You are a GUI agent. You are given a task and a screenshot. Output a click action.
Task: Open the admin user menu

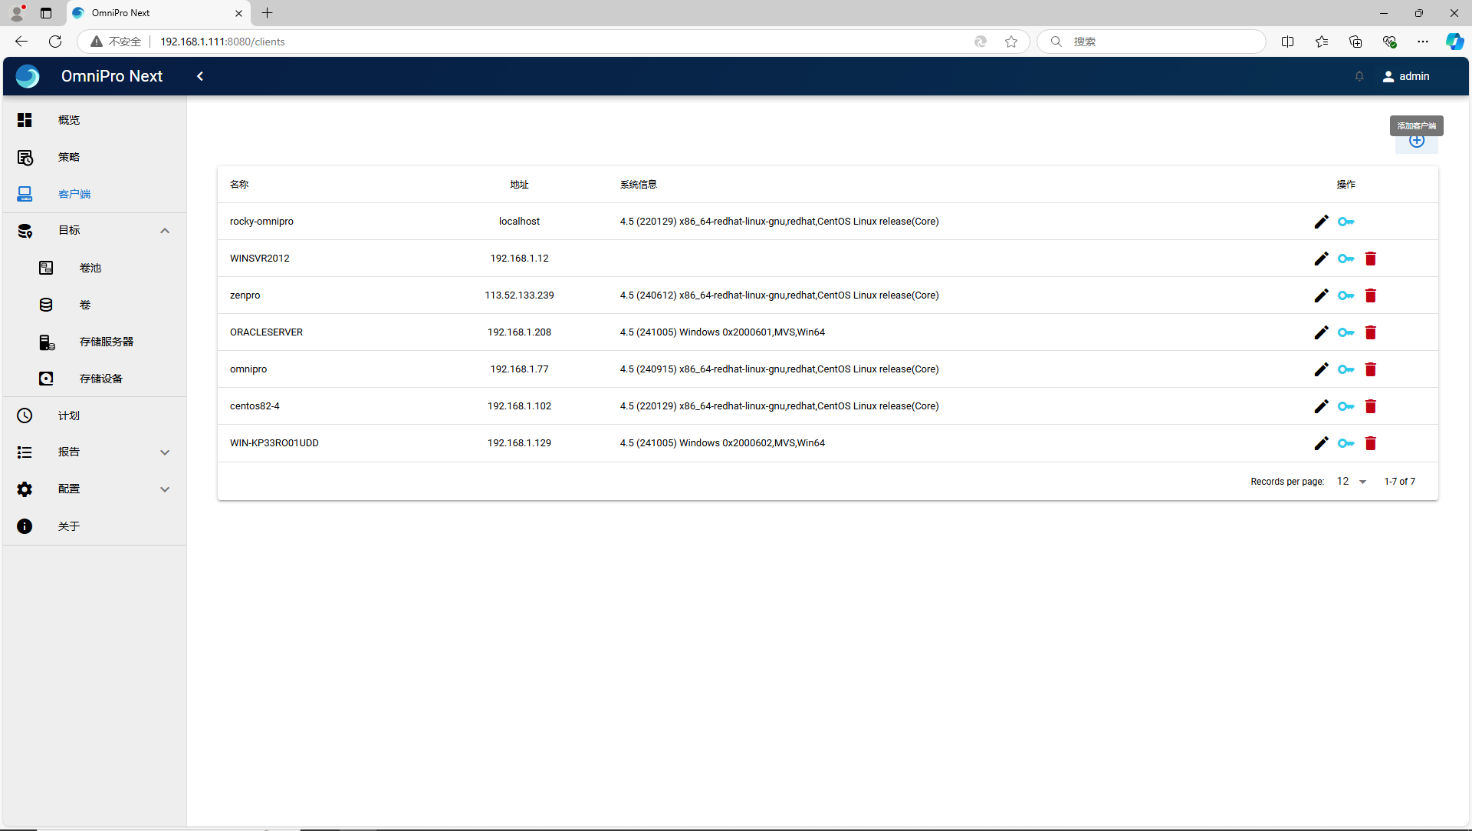pyautogui.click(x=1406, y=77)
